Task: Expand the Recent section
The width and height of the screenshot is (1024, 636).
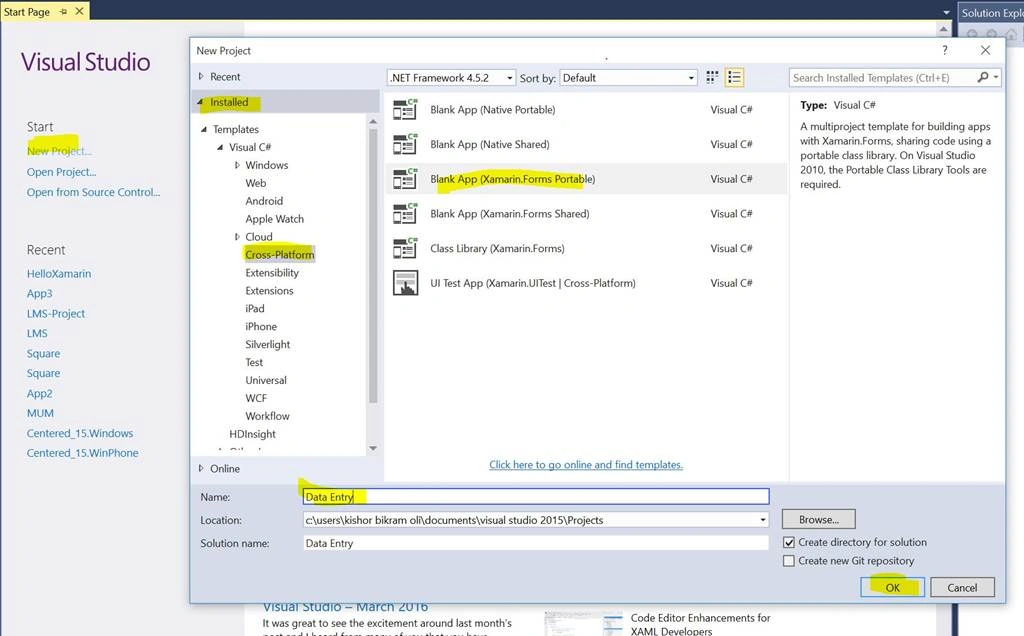Action: coord(201,76)
